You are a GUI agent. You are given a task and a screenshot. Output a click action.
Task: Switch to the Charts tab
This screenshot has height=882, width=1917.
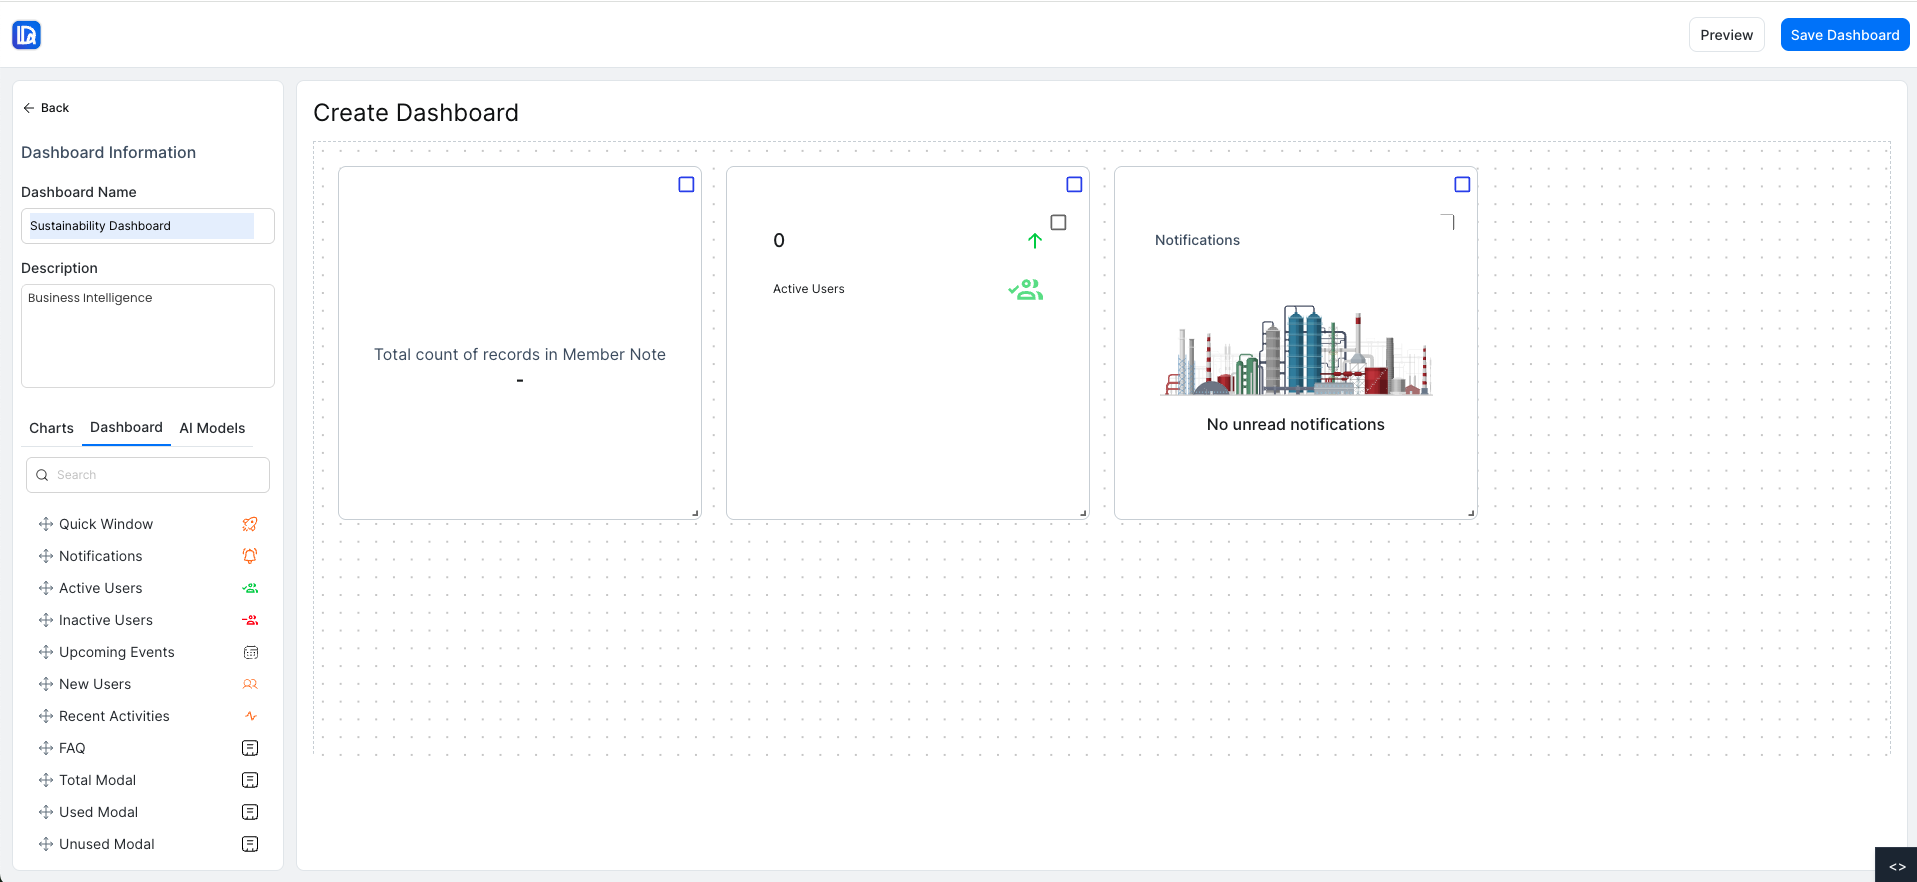point(51,428)
